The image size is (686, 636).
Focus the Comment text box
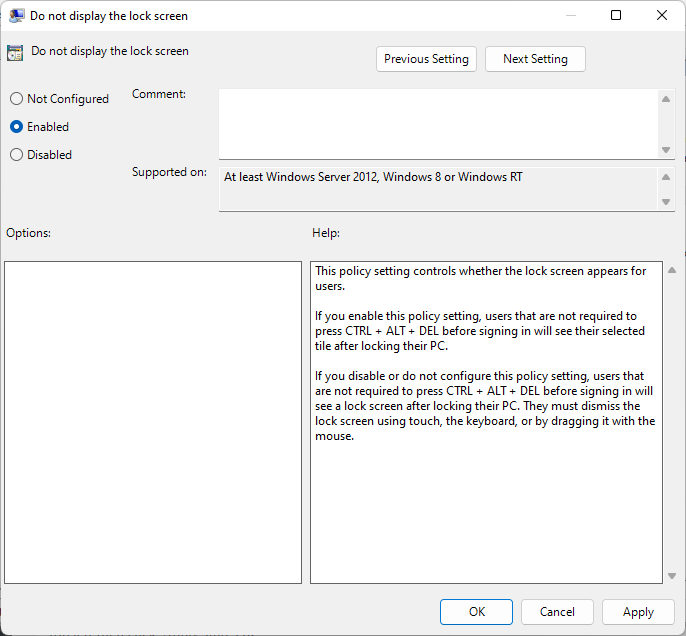438,123
